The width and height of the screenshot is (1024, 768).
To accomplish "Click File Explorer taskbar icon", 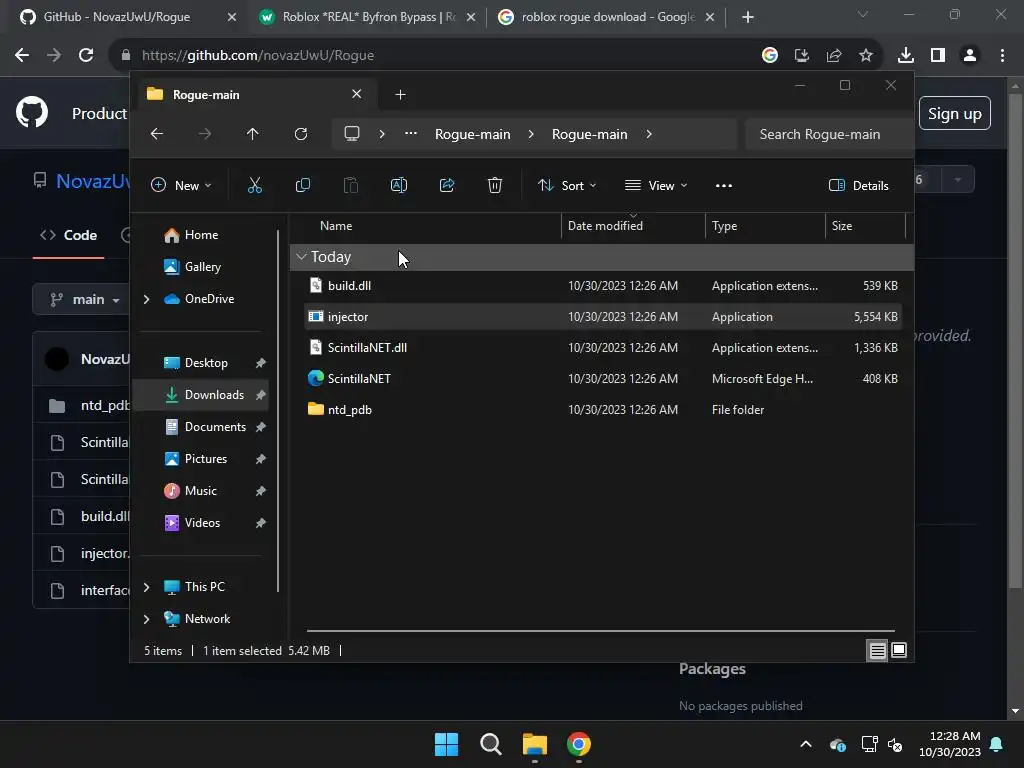I will [535, 744].
